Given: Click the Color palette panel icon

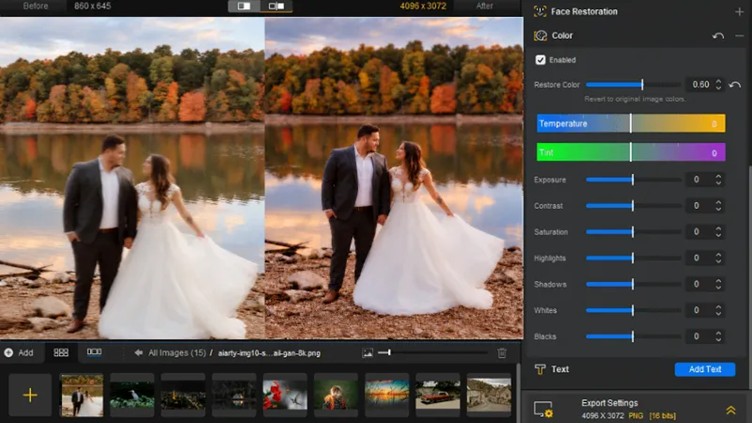Looking at the screenshot, I should (x=540, y=35).
